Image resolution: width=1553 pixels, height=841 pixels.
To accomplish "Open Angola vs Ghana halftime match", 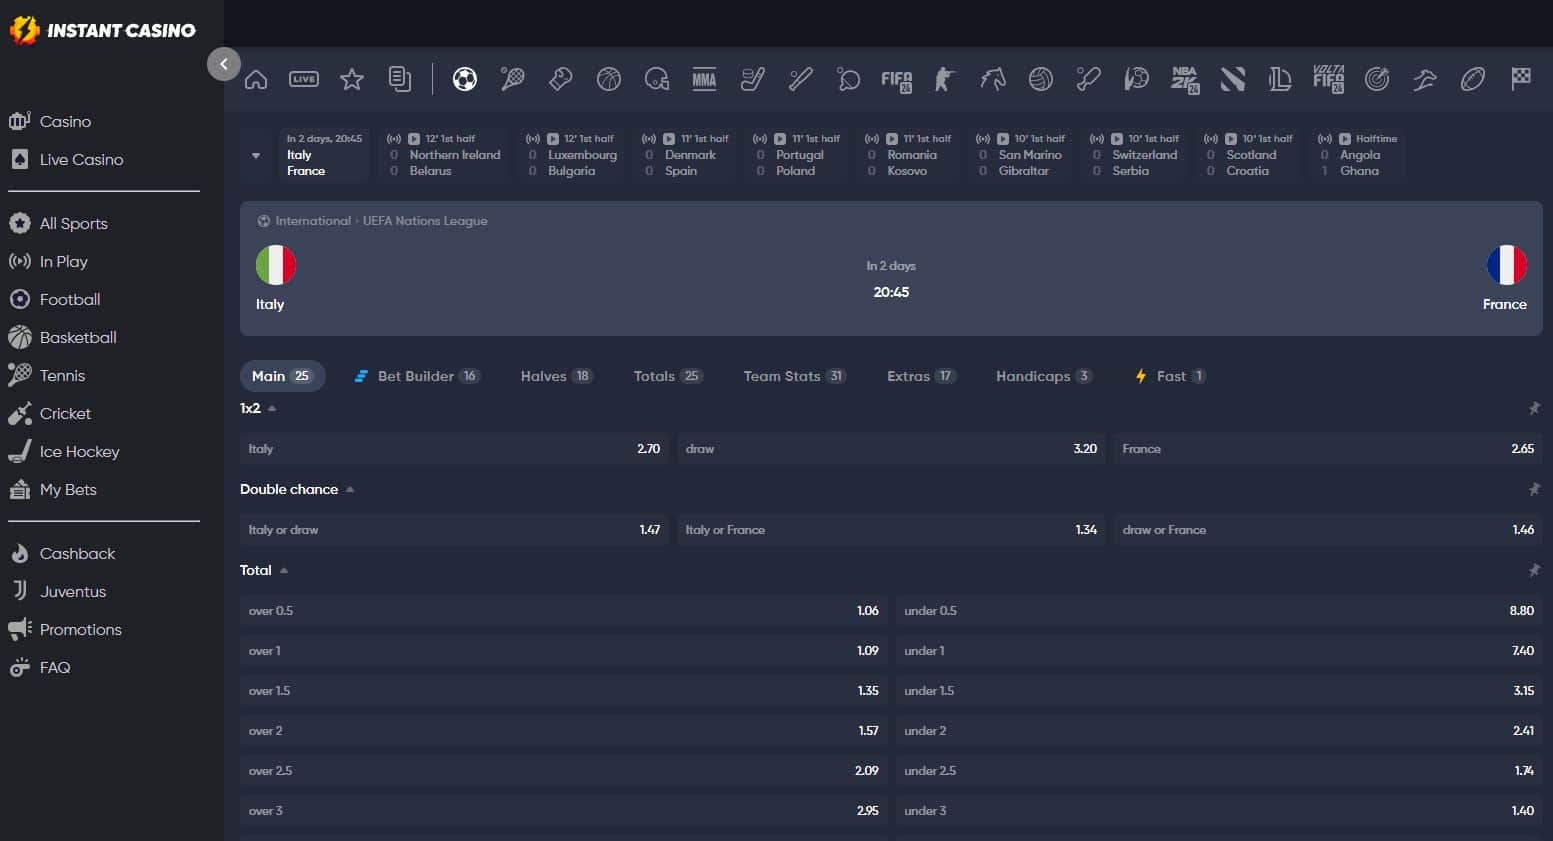I will (1358, 155).
